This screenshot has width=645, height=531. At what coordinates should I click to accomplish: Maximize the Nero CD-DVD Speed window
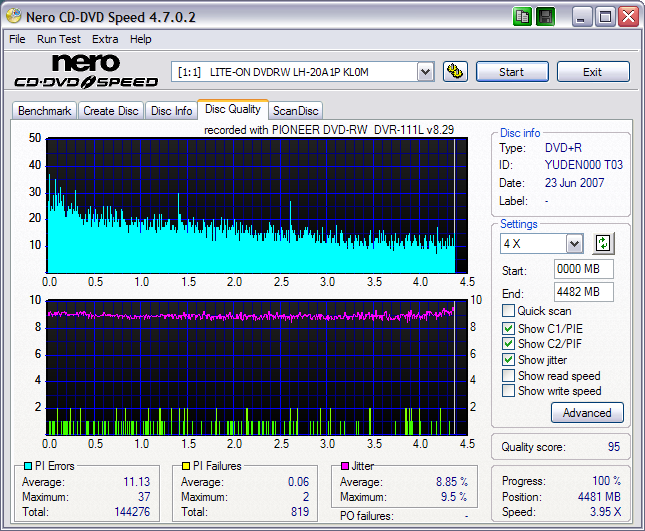[605, 16]
